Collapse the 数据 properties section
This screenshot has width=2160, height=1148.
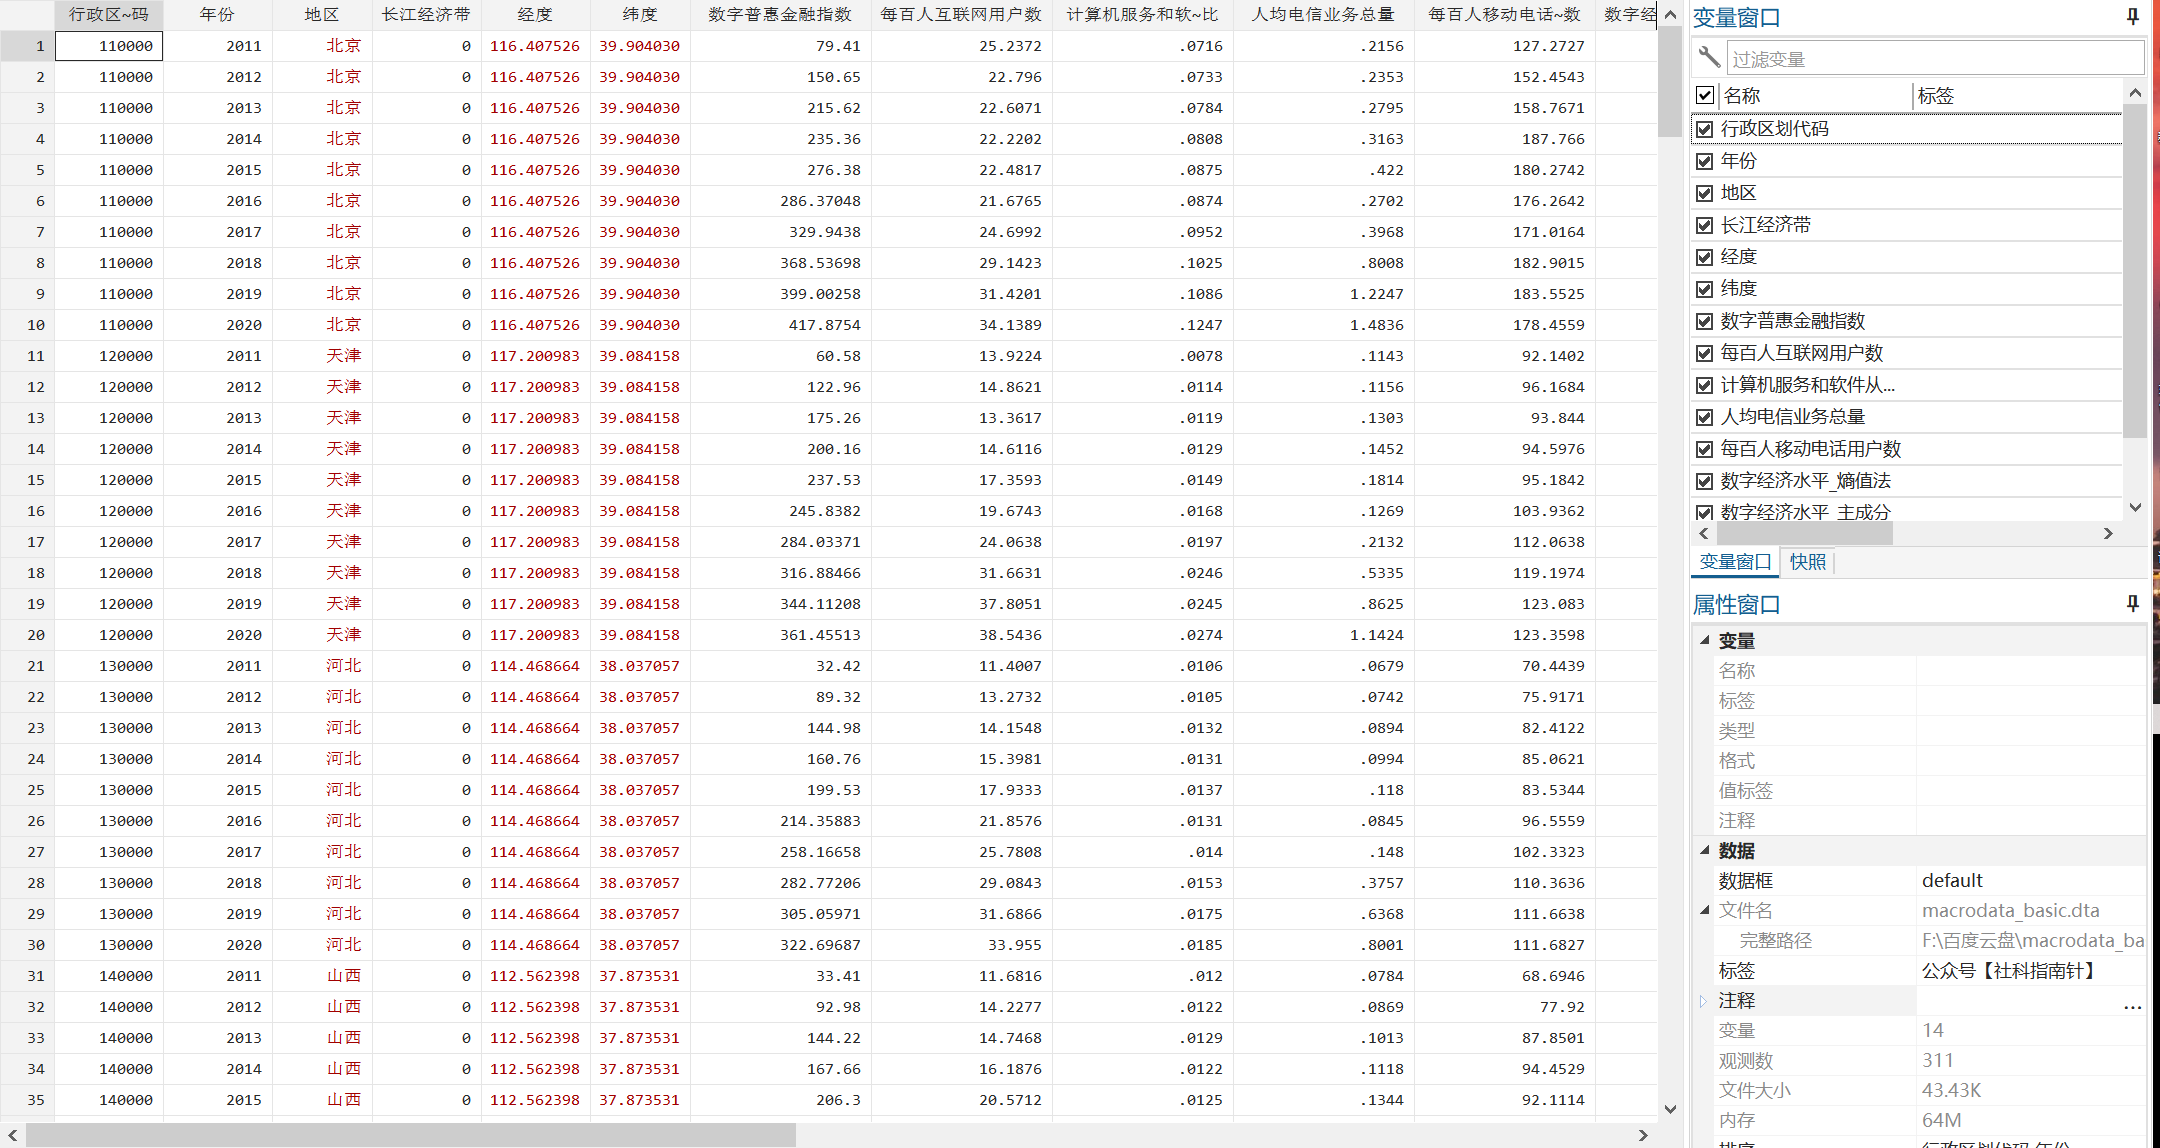pos(1705,850)
